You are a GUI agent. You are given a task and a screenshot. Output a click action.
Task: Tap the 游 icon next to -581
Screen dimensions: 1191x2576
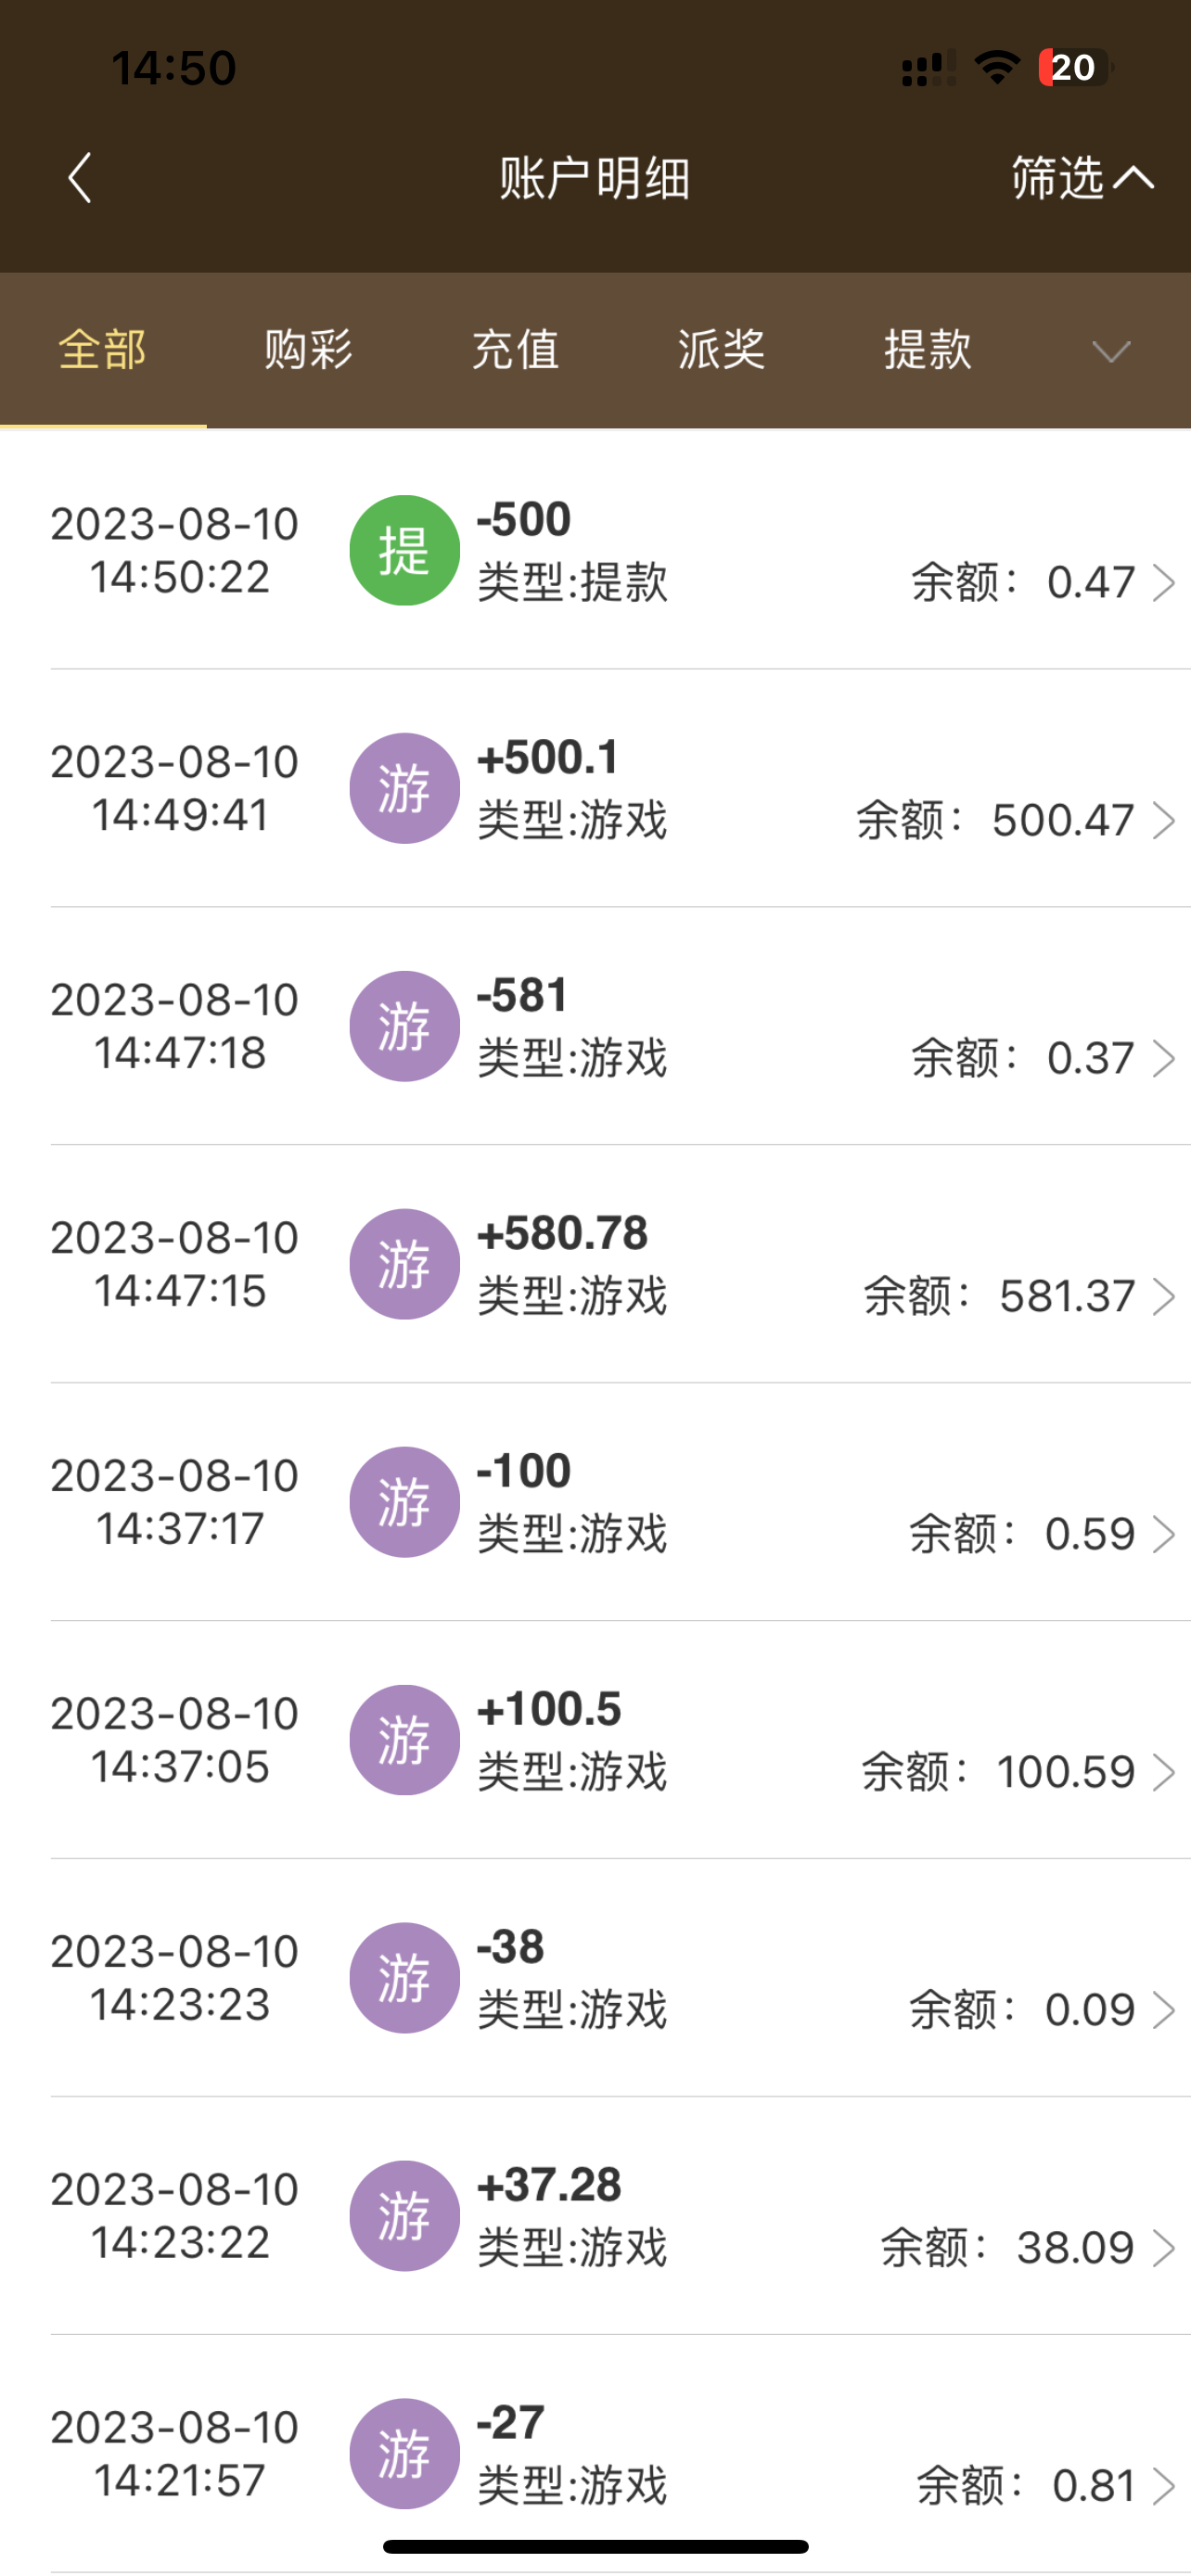coord(404,1026)
